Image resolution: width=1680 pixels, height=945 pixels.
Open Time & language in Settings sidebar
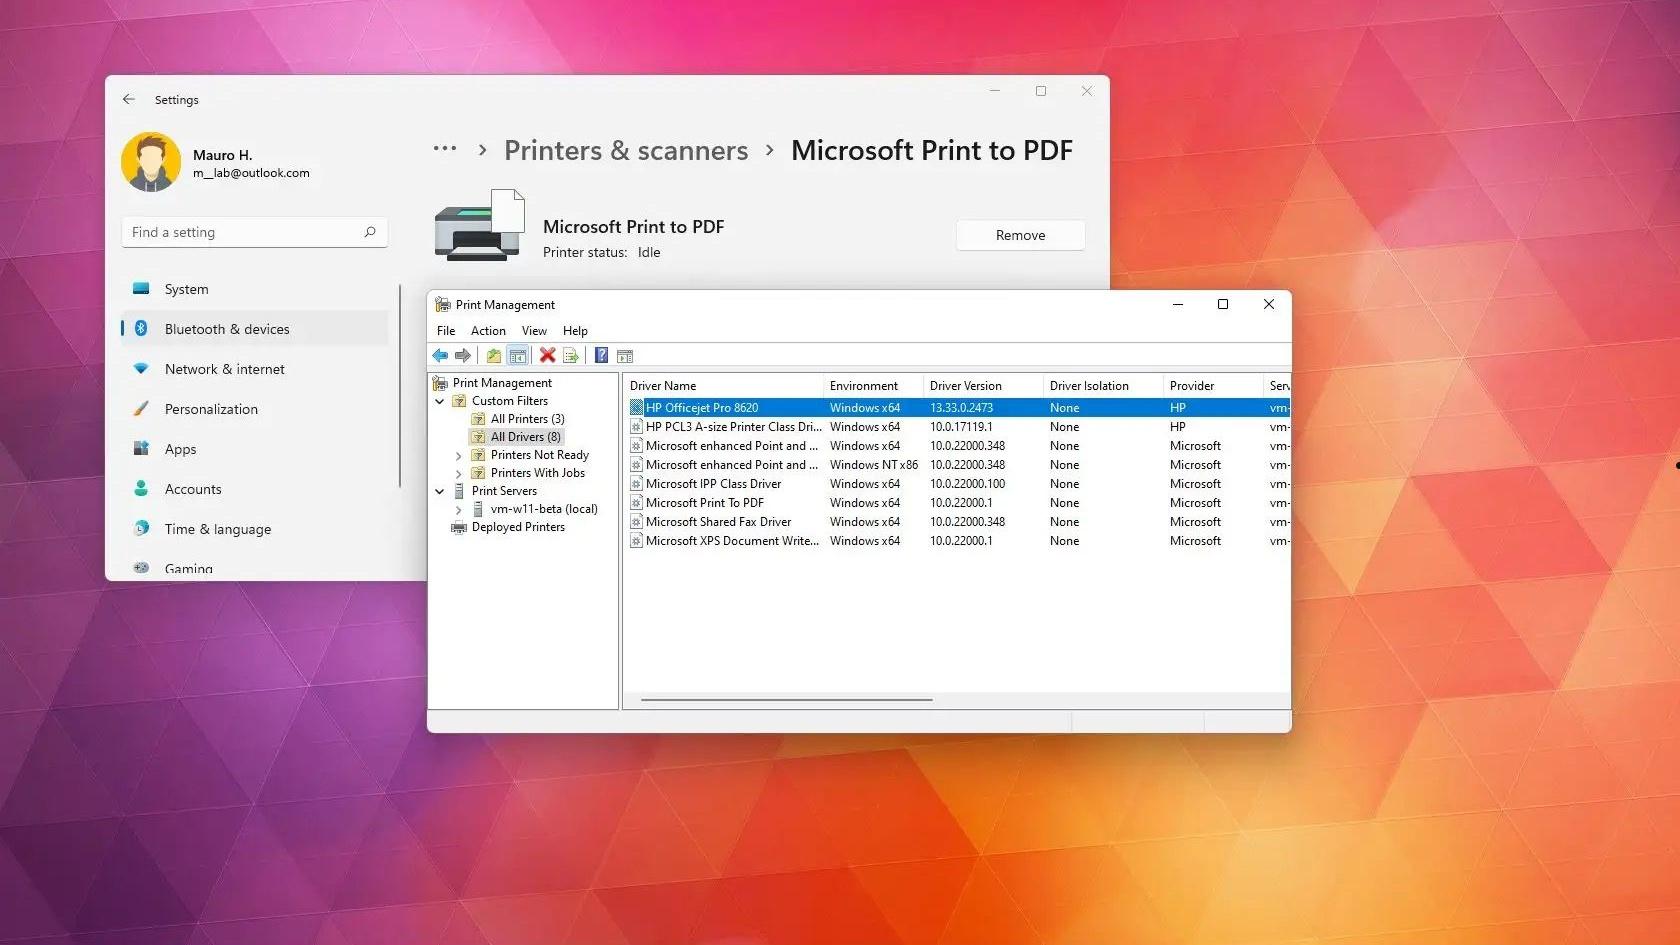point(255,529)
